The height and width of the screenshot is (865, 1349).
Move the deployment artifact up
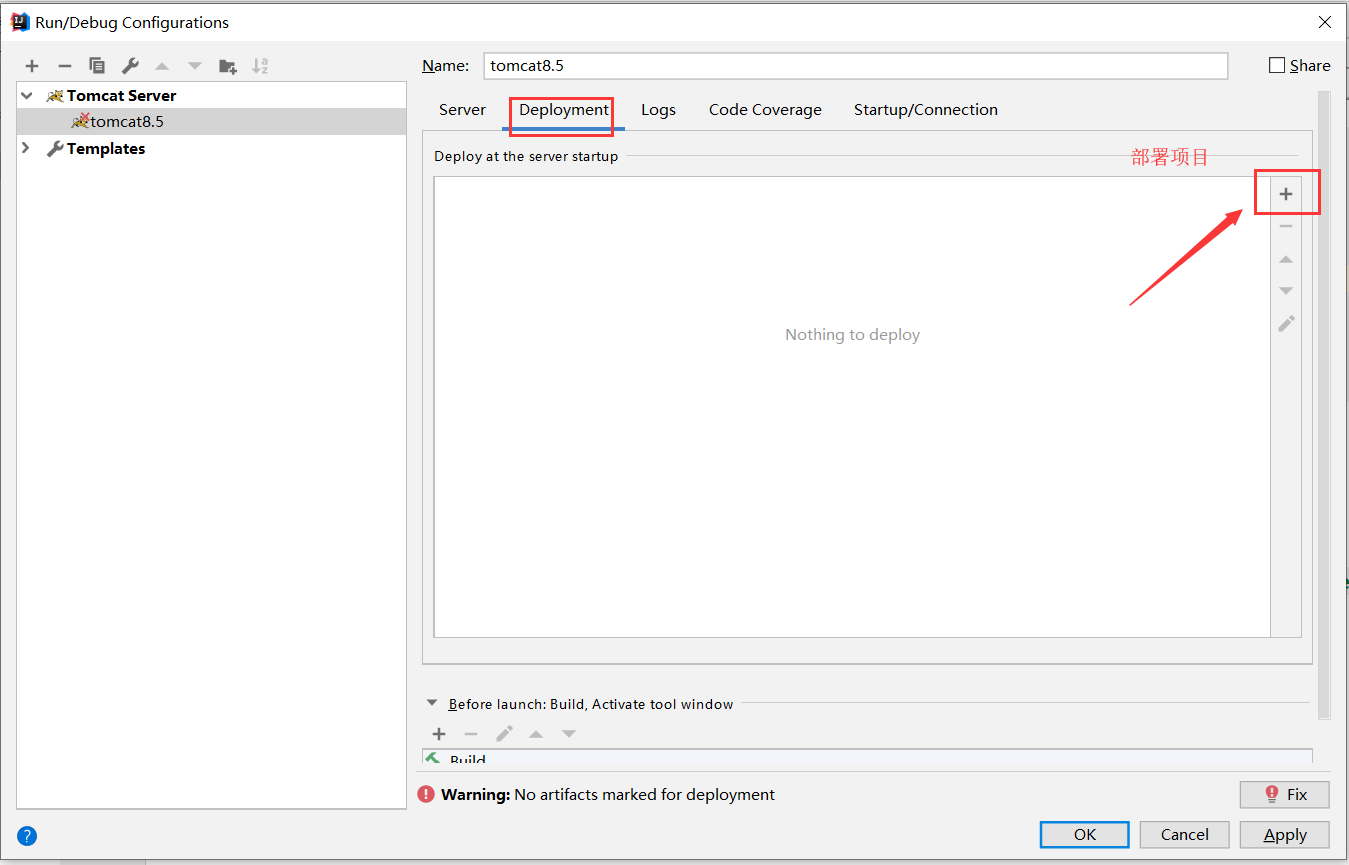tap(1286, 258)
